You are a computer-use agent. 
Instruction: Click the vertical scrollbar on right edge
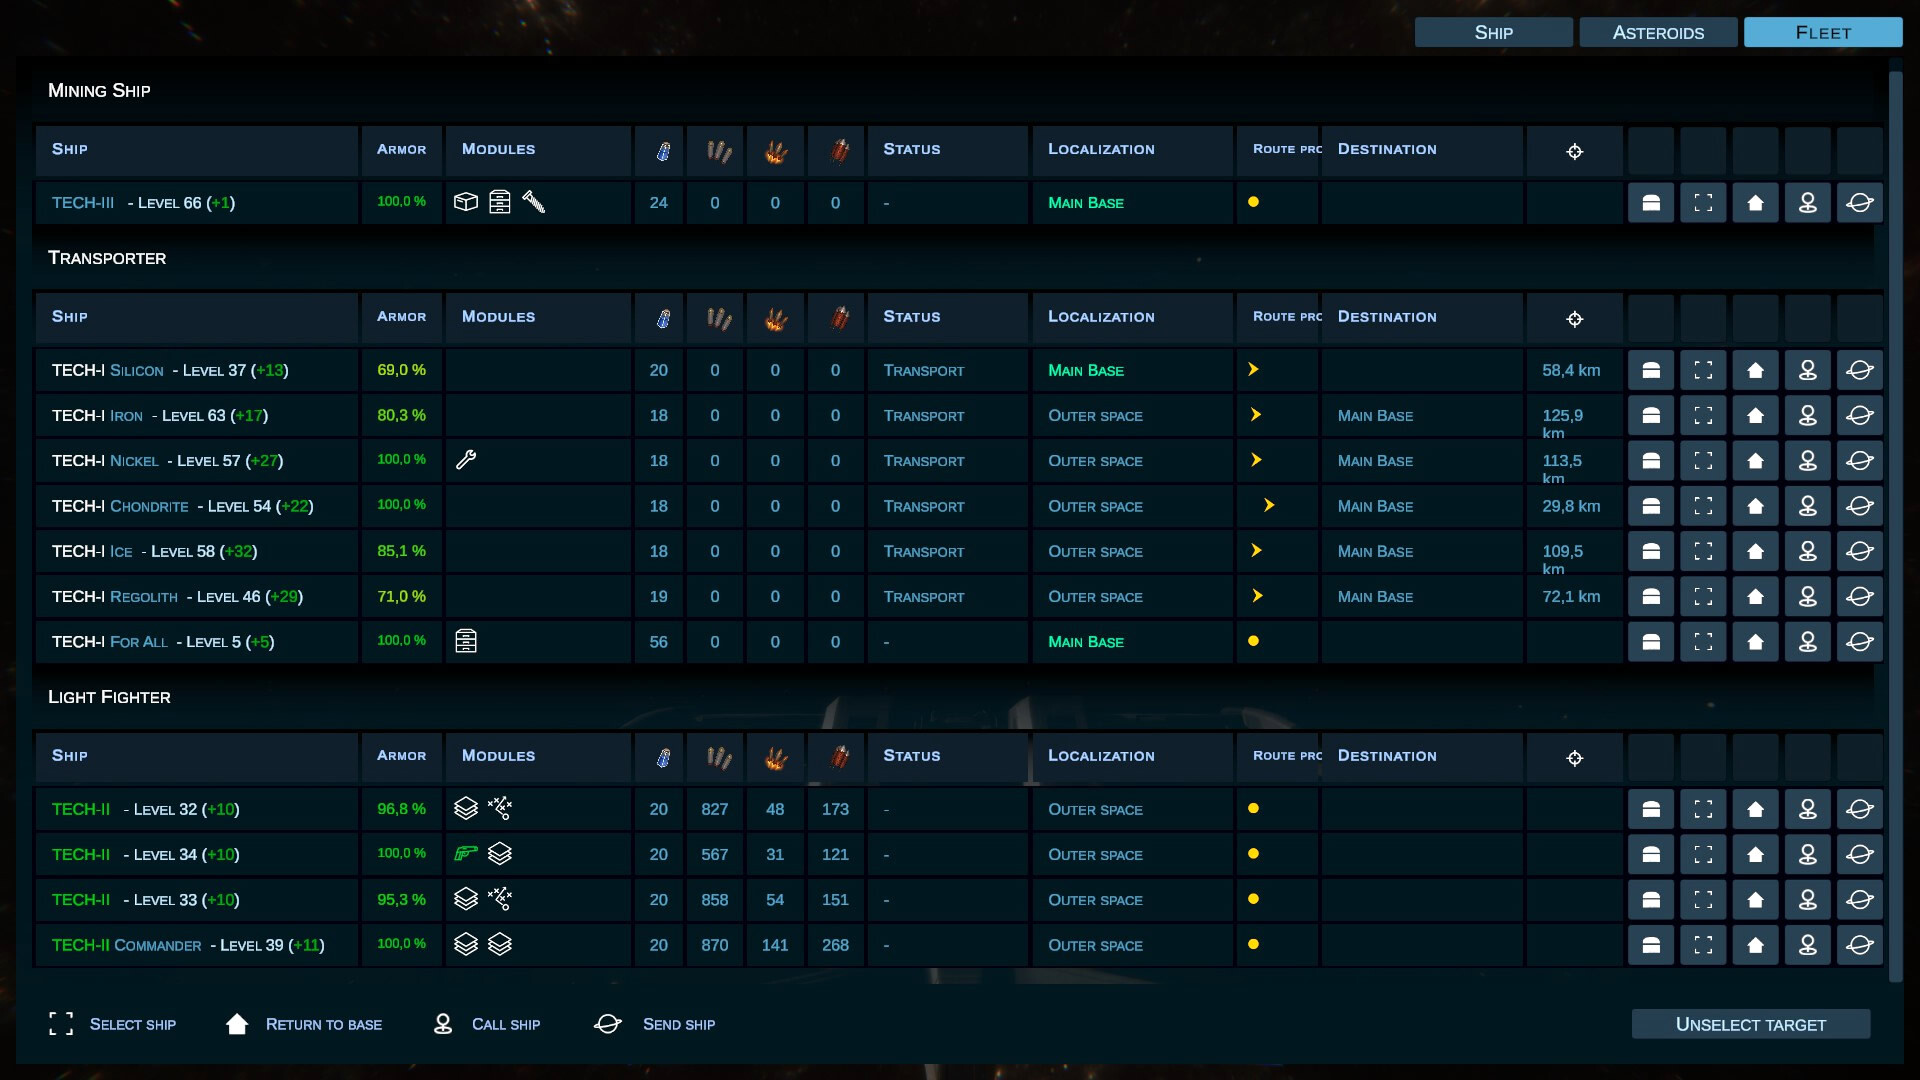click(1895, 520)
